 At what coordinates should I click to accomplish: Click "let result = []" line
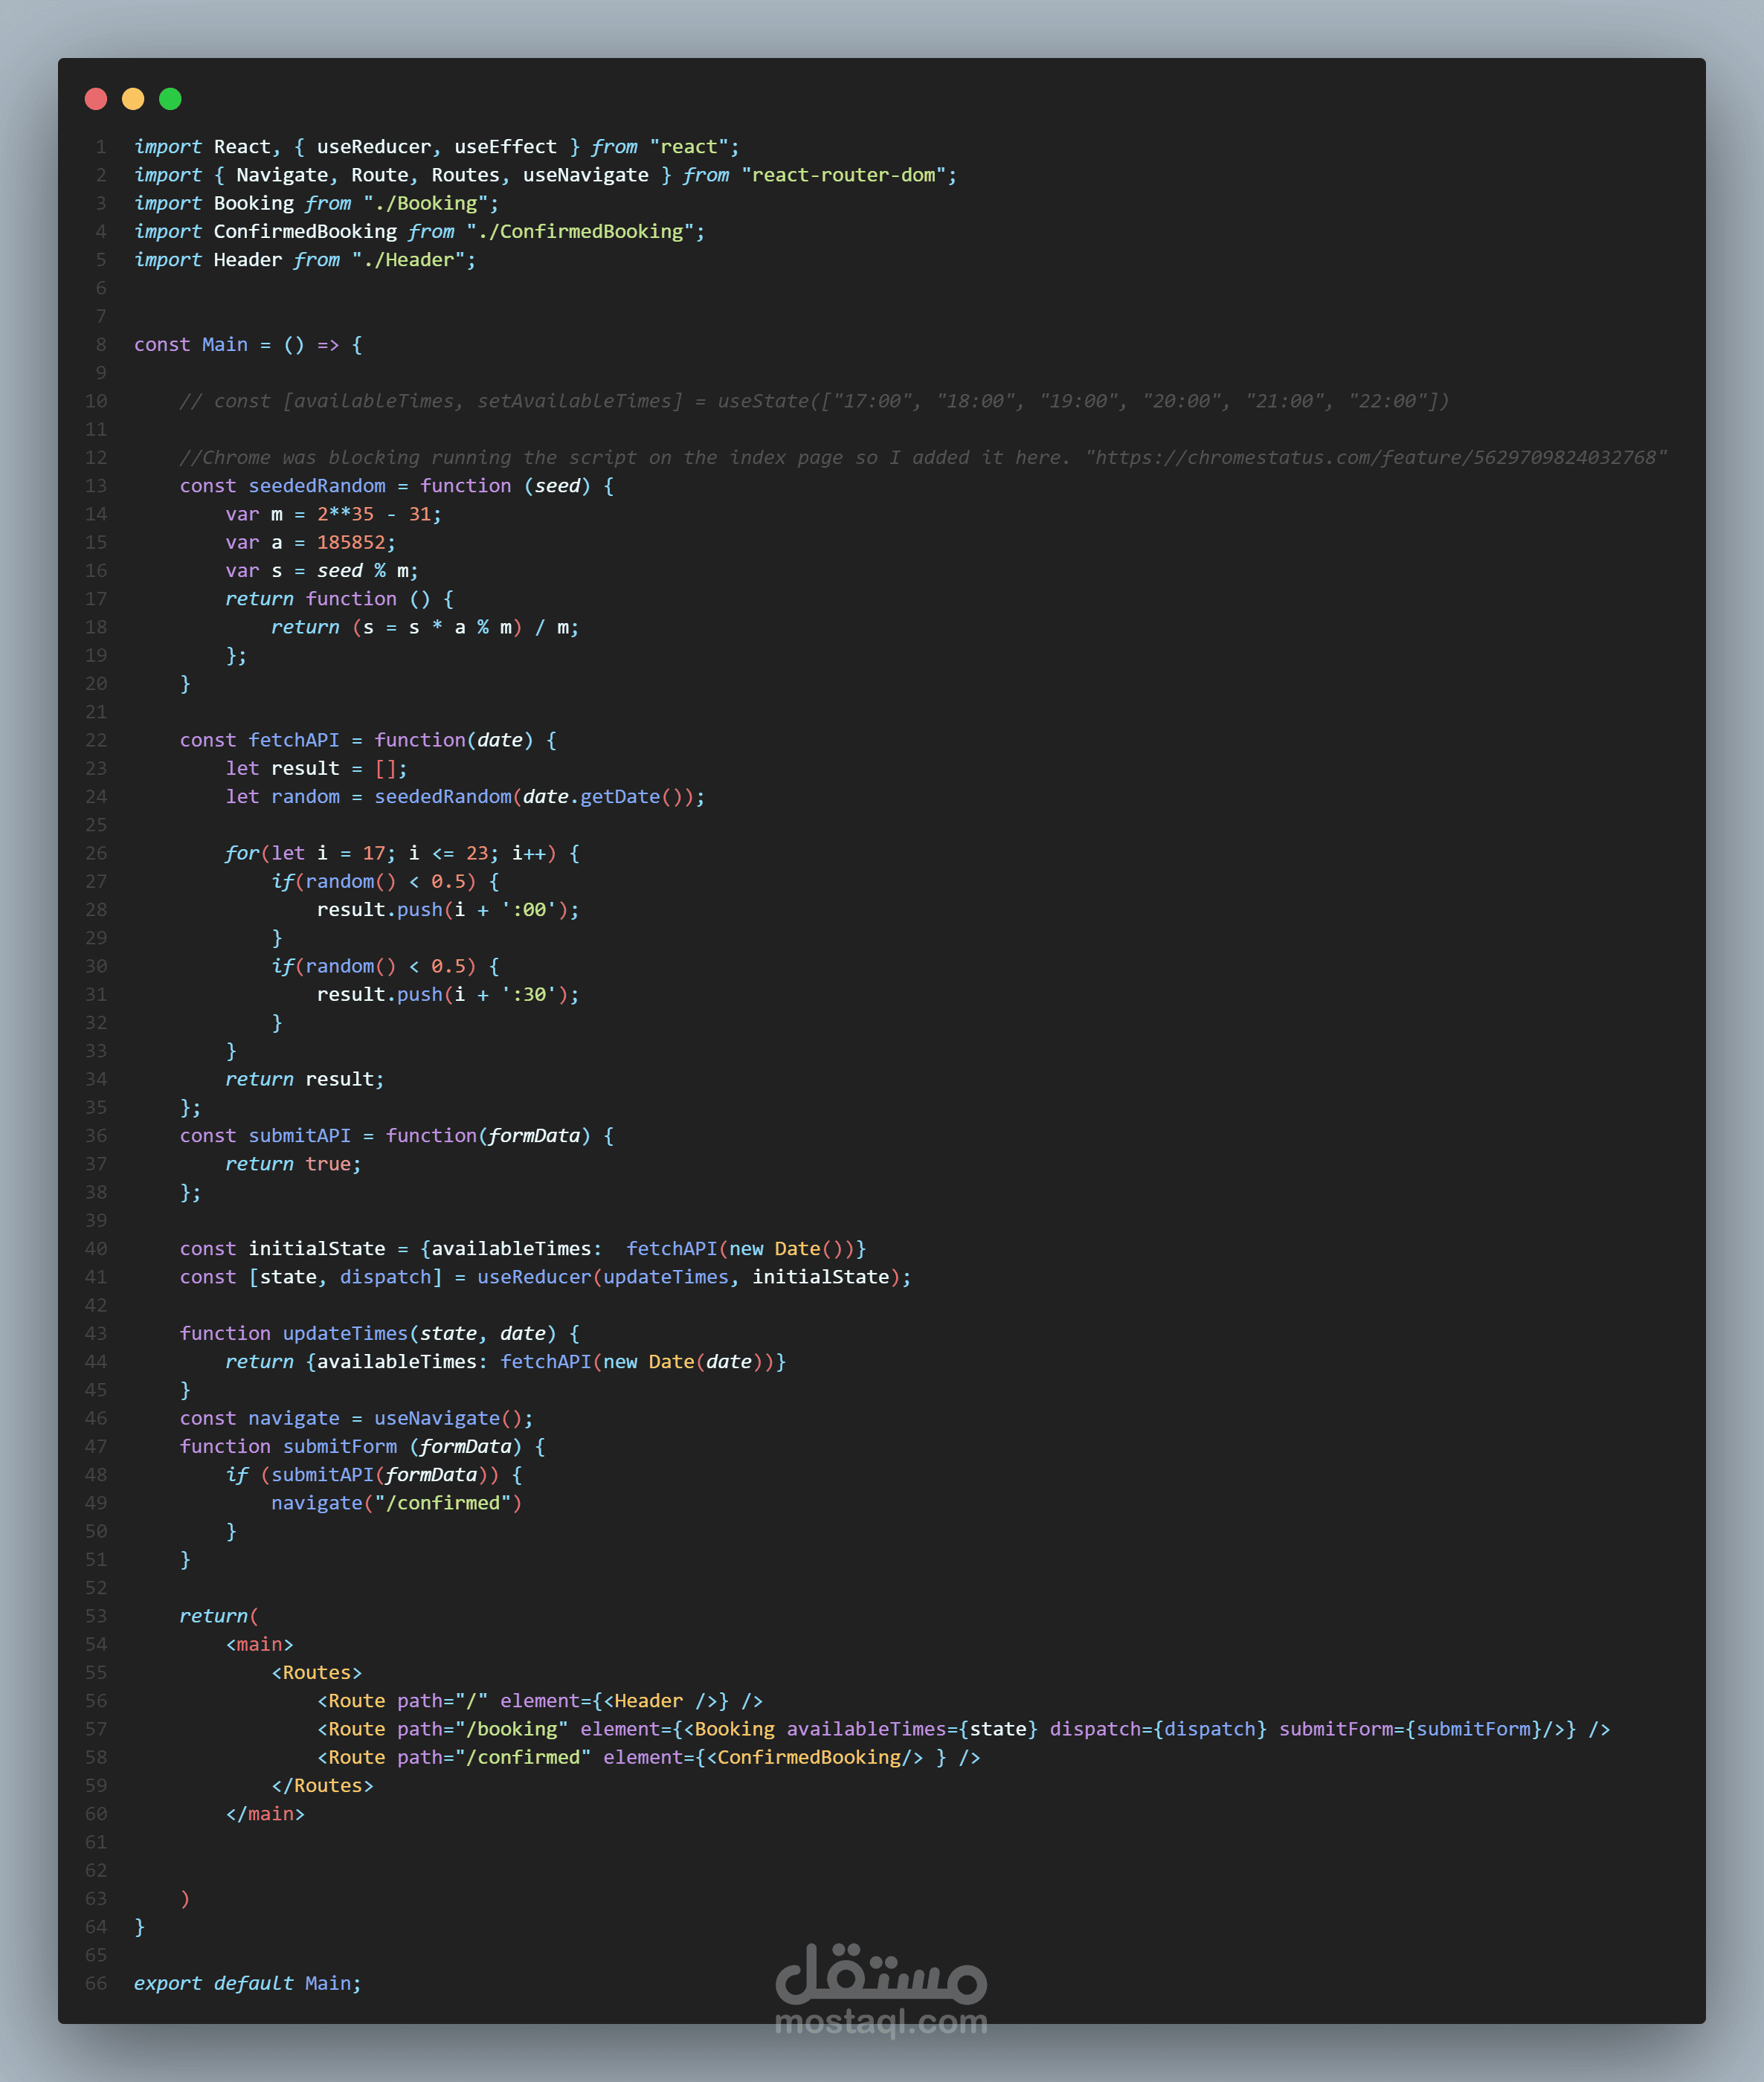coord(316,768)
